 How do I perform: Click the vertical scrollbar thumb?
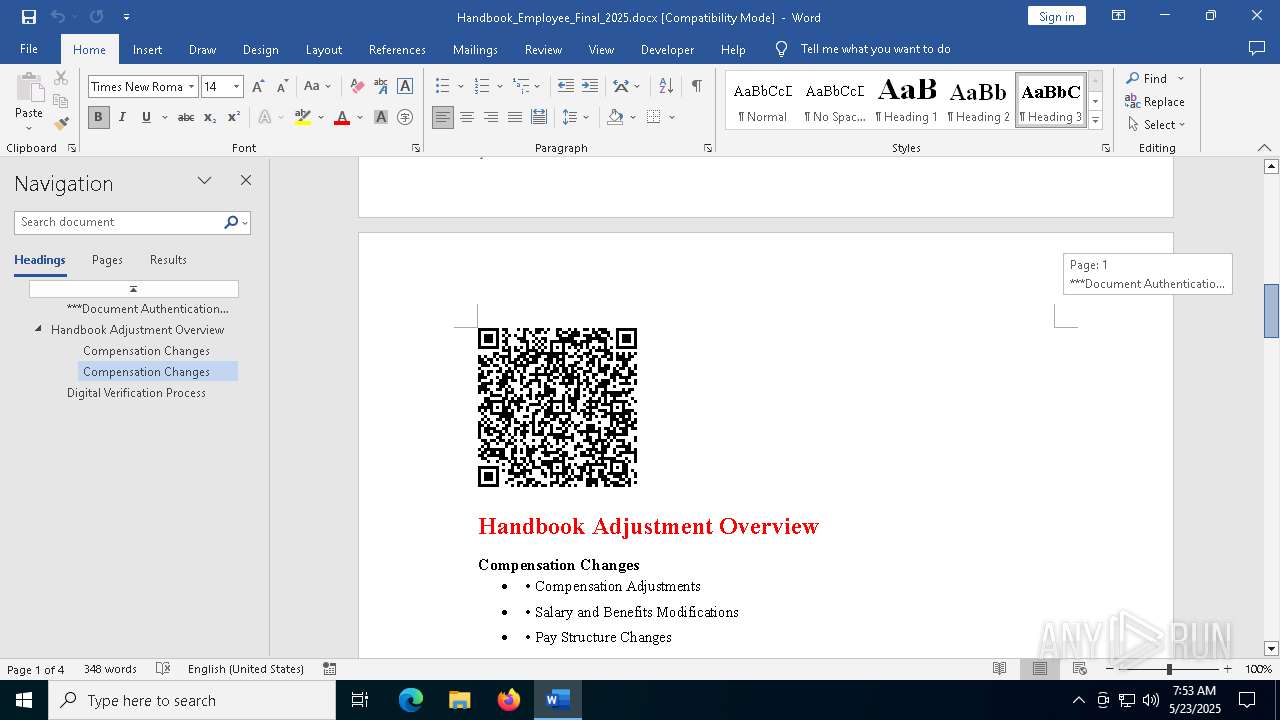1271,311
